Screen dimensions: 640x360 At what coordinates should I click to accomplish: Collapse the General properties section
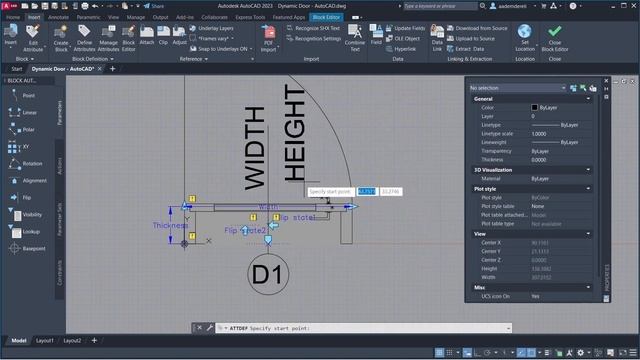click(588, 99)
